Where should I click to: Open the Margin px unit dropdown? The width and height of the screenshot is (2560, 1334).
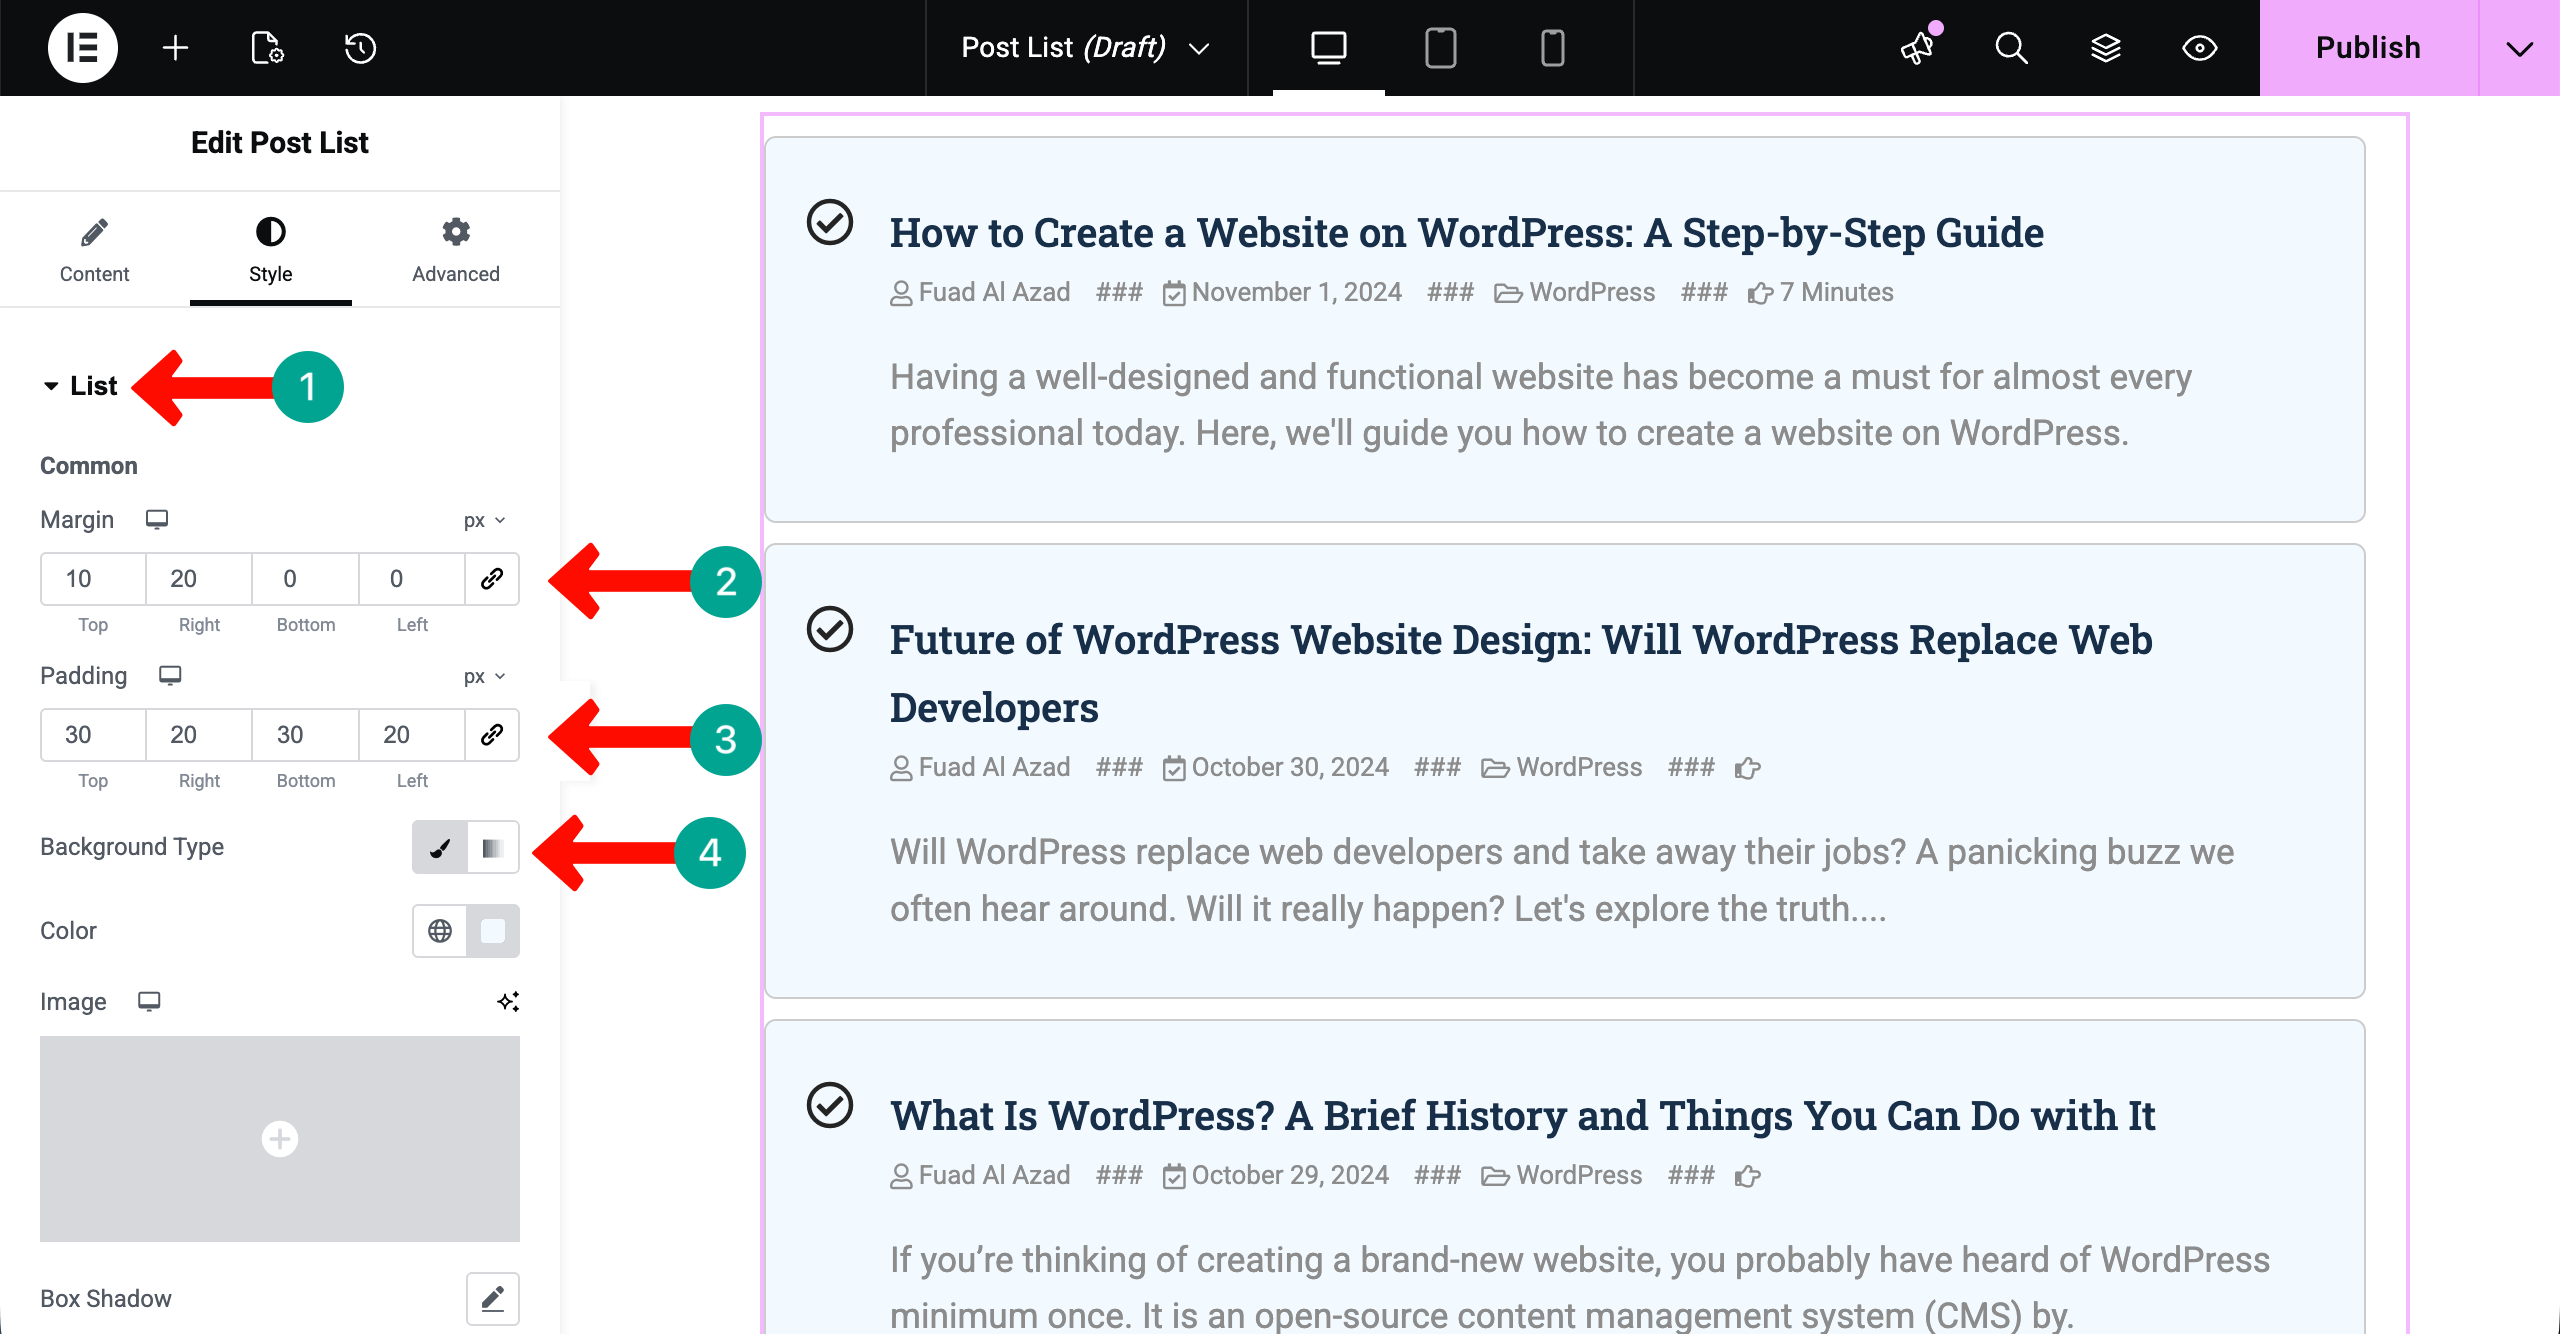point(484,520)
